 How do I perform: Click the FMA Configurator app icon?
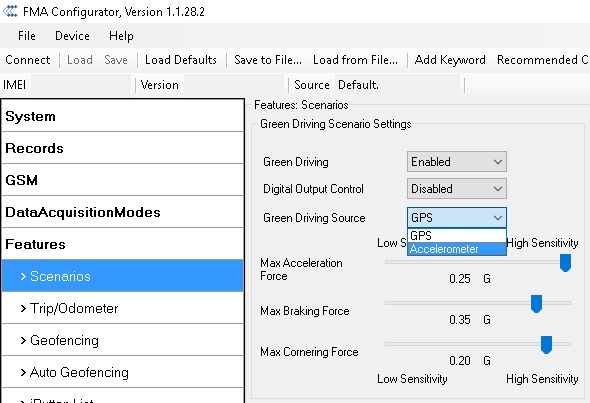tap(10, 11)
